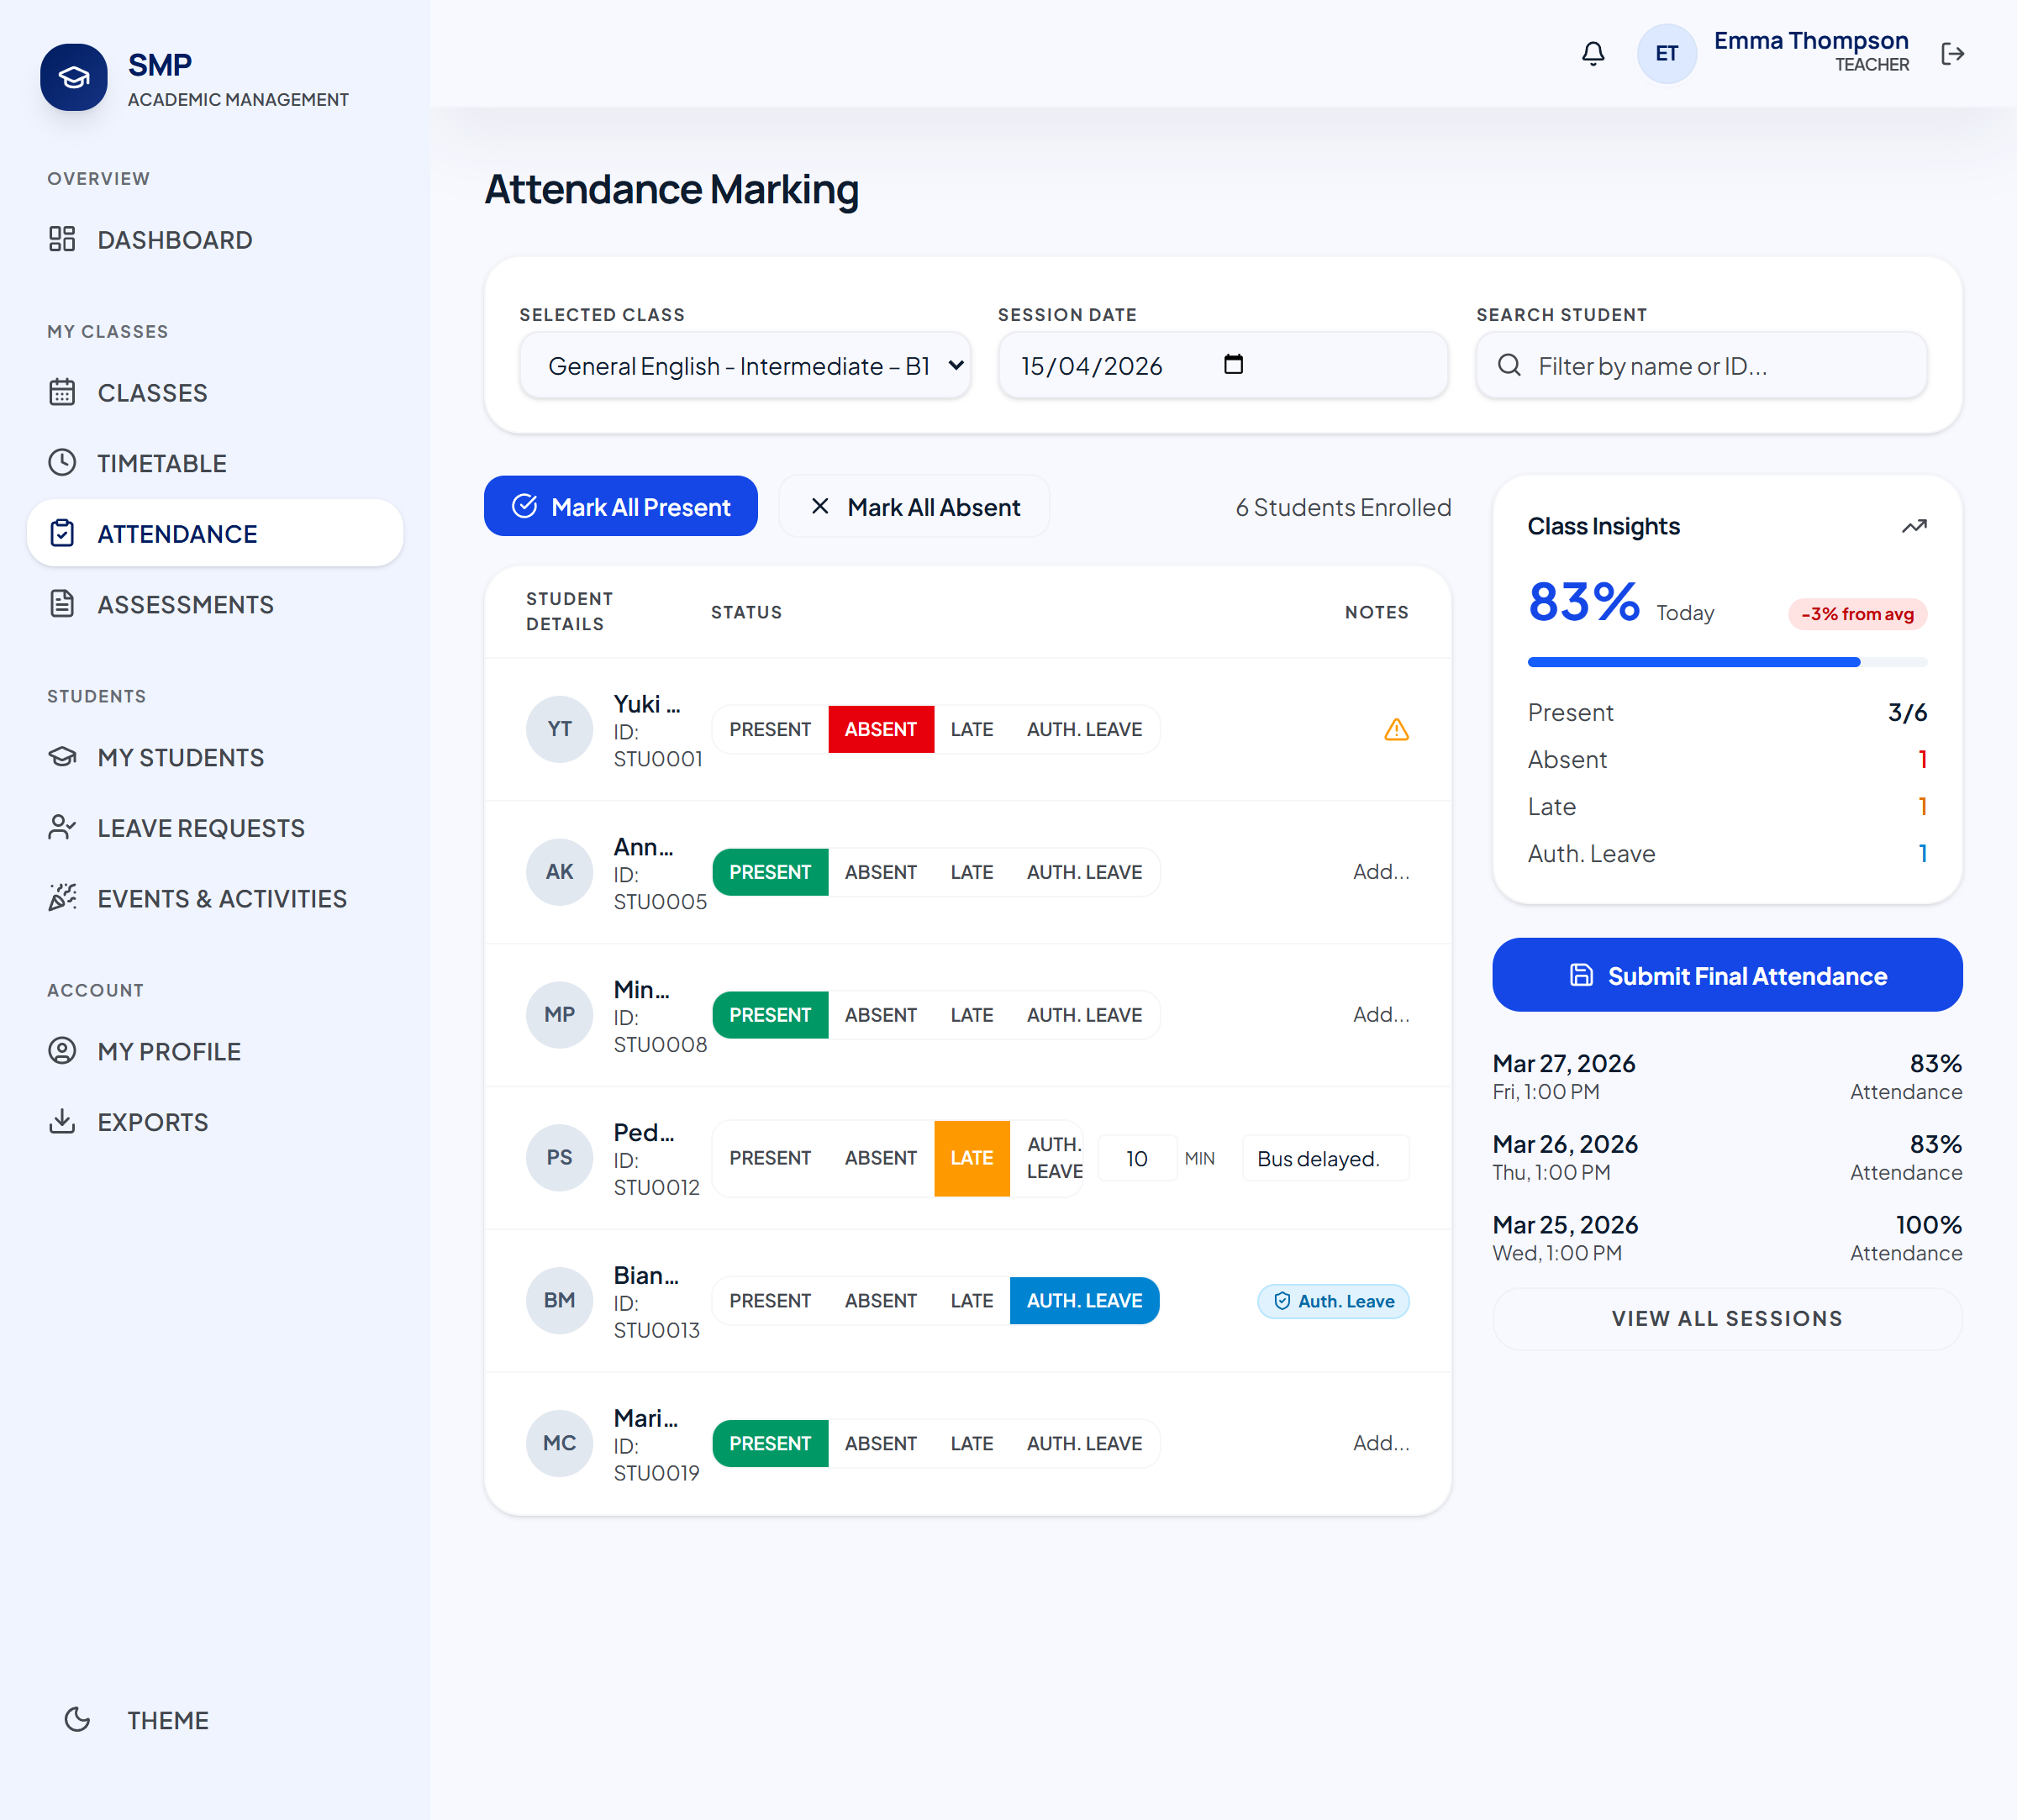This screenshot has height=1820, width=2017.
Task: Open the Mar 26, 2026 session
Action: coord(1727,1158)
